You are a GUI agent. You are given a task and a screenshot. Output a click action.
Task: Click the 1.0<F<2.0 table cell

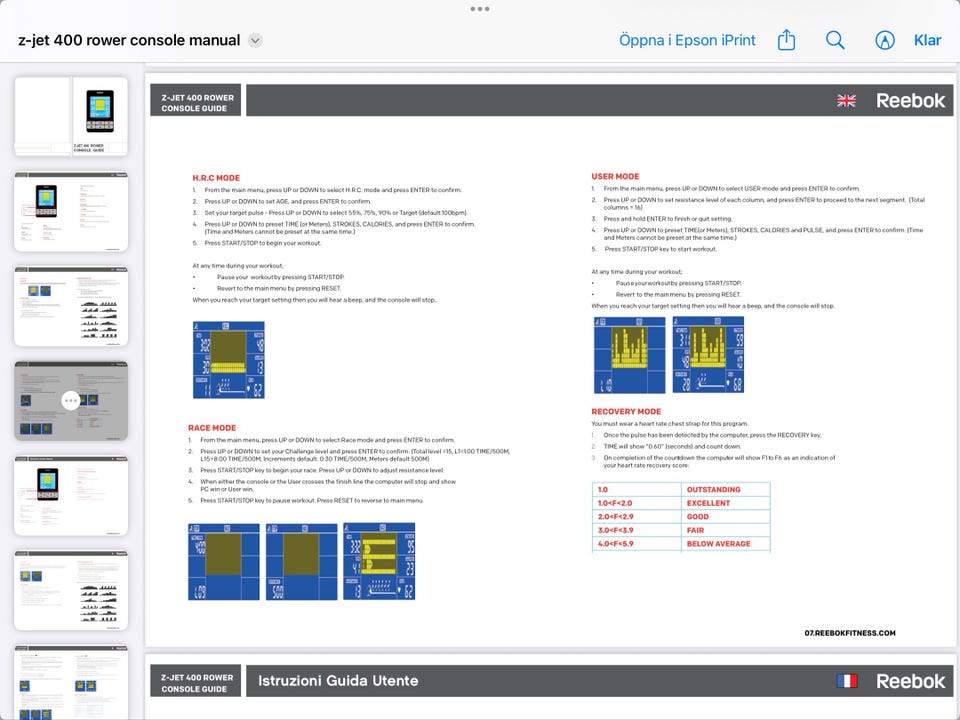637,503
